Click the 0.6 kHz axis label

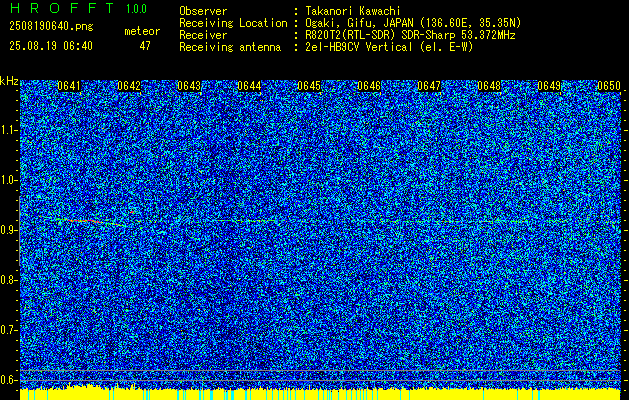(x=8, y=380)
